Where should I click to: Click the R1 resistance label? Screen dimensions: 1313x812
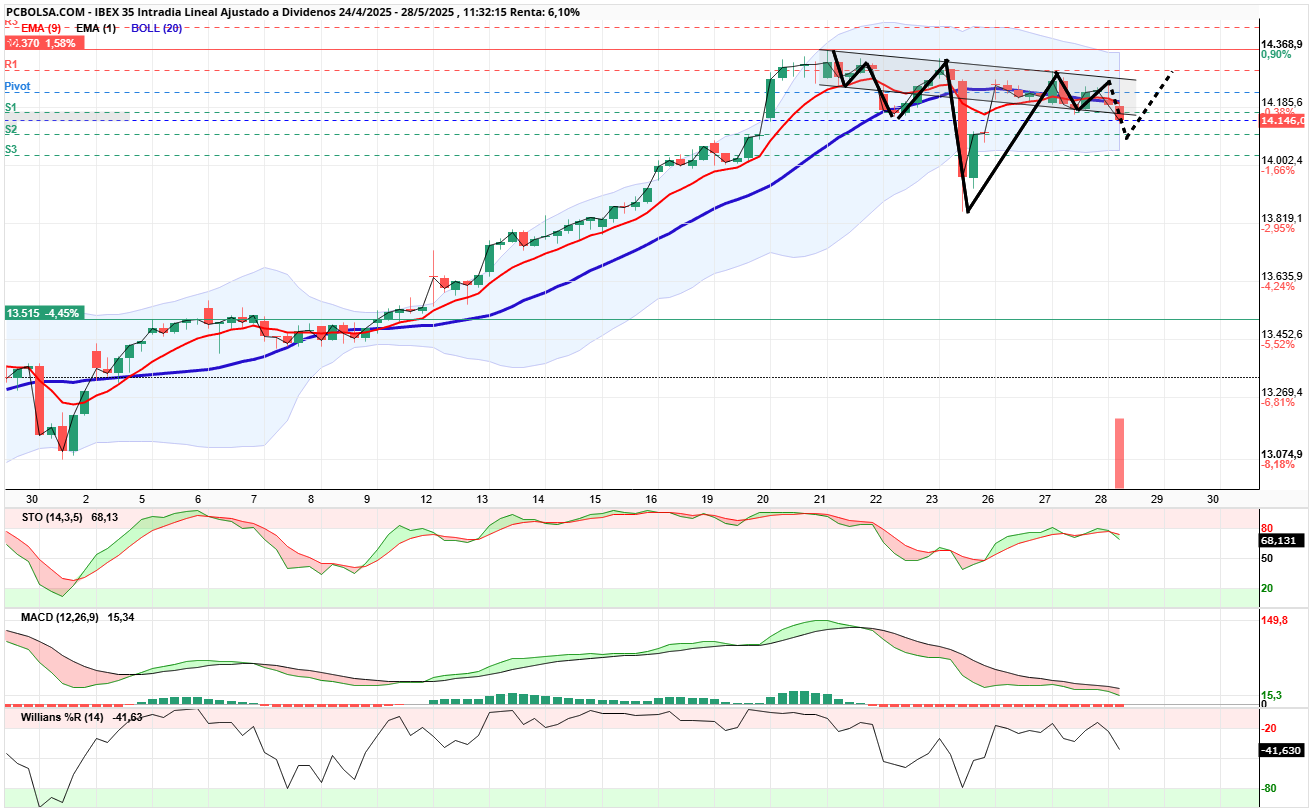(x=10, y=65)
